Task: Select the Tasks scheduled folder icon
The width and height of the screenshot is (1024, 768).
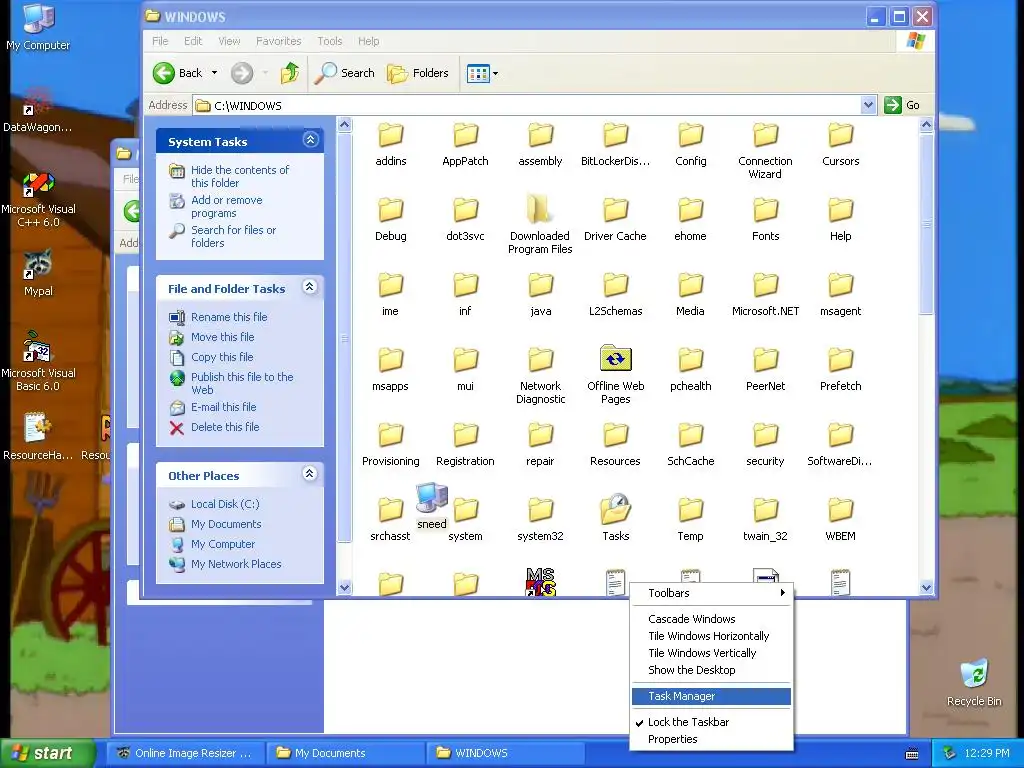Action: point(615,510)
